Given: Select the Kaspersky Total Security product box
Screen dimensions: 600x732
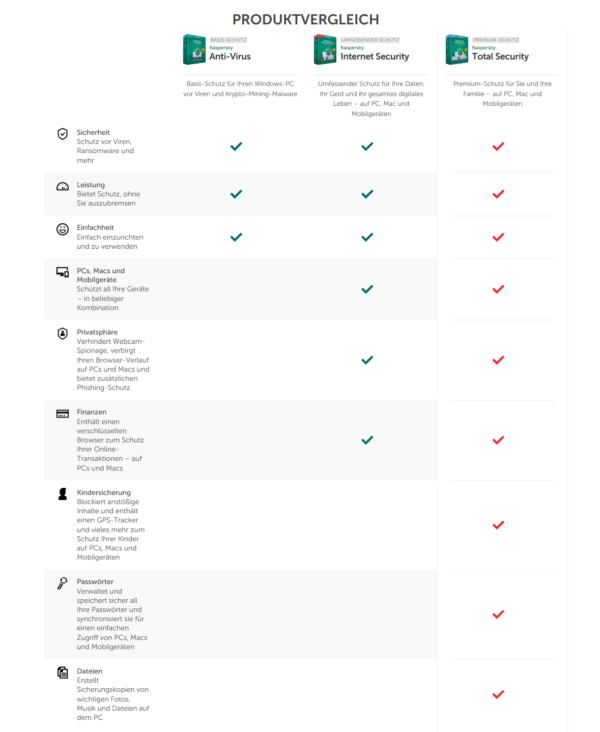Looking at the screenshot, I should [457, 50].
